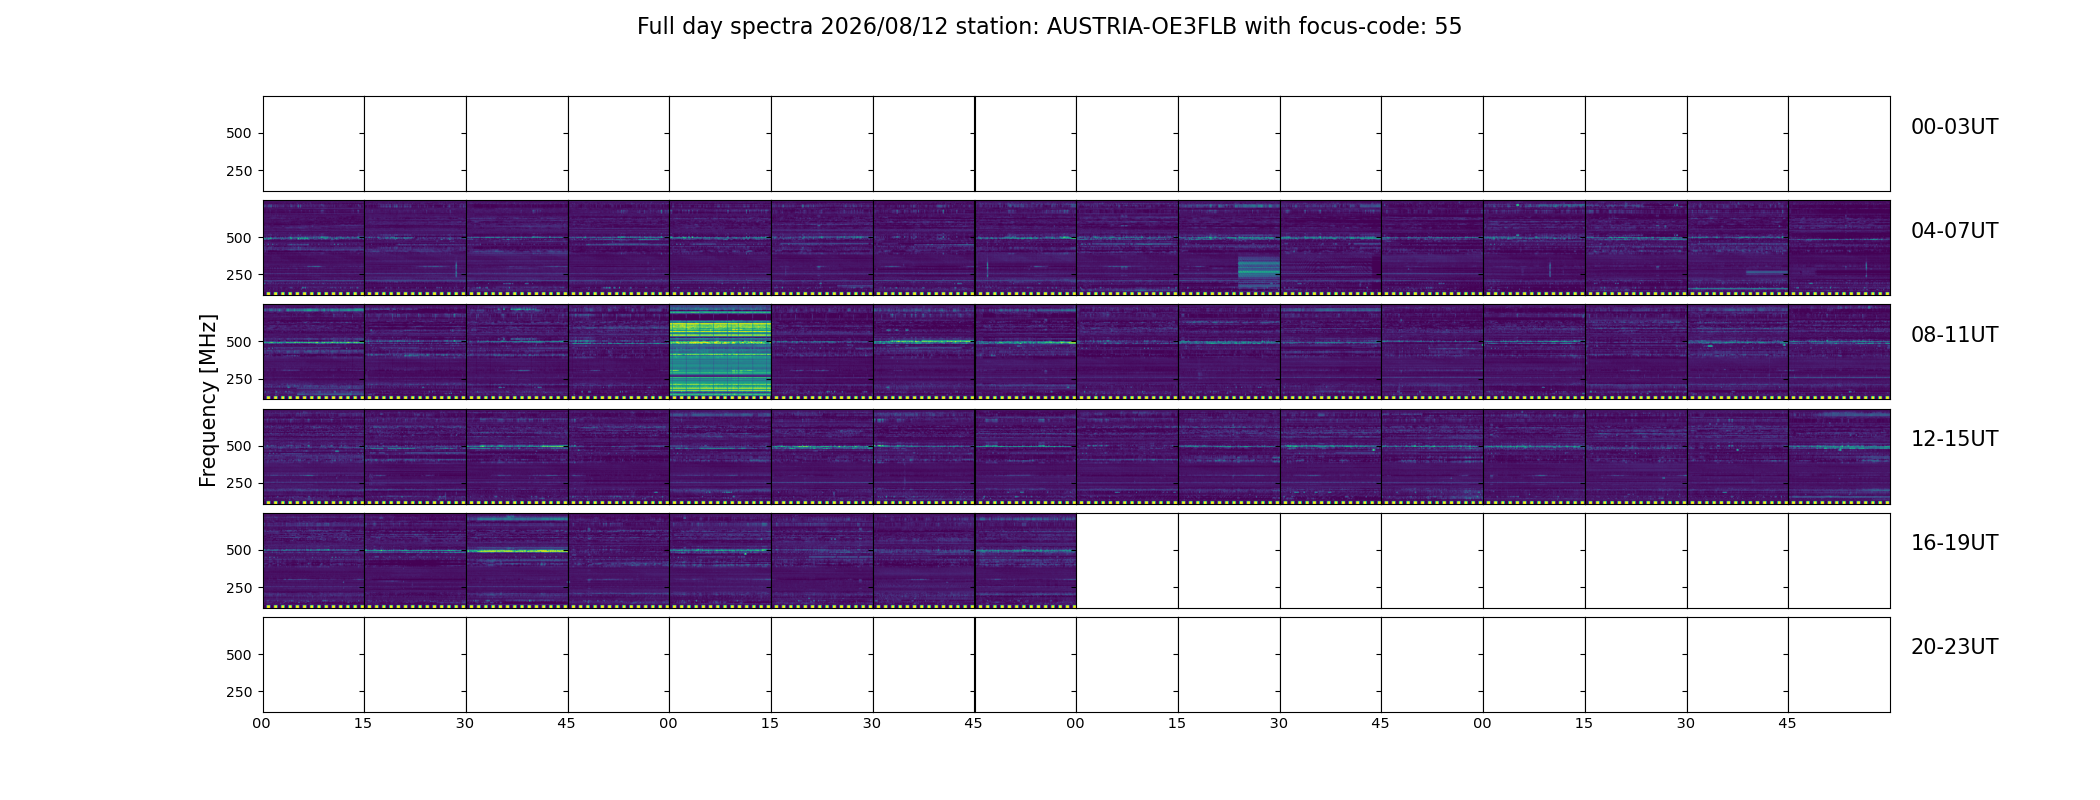2100x800 pixels.
Task: Click the rightmost 45 time tick label
Action: [x=1787, y=723]
